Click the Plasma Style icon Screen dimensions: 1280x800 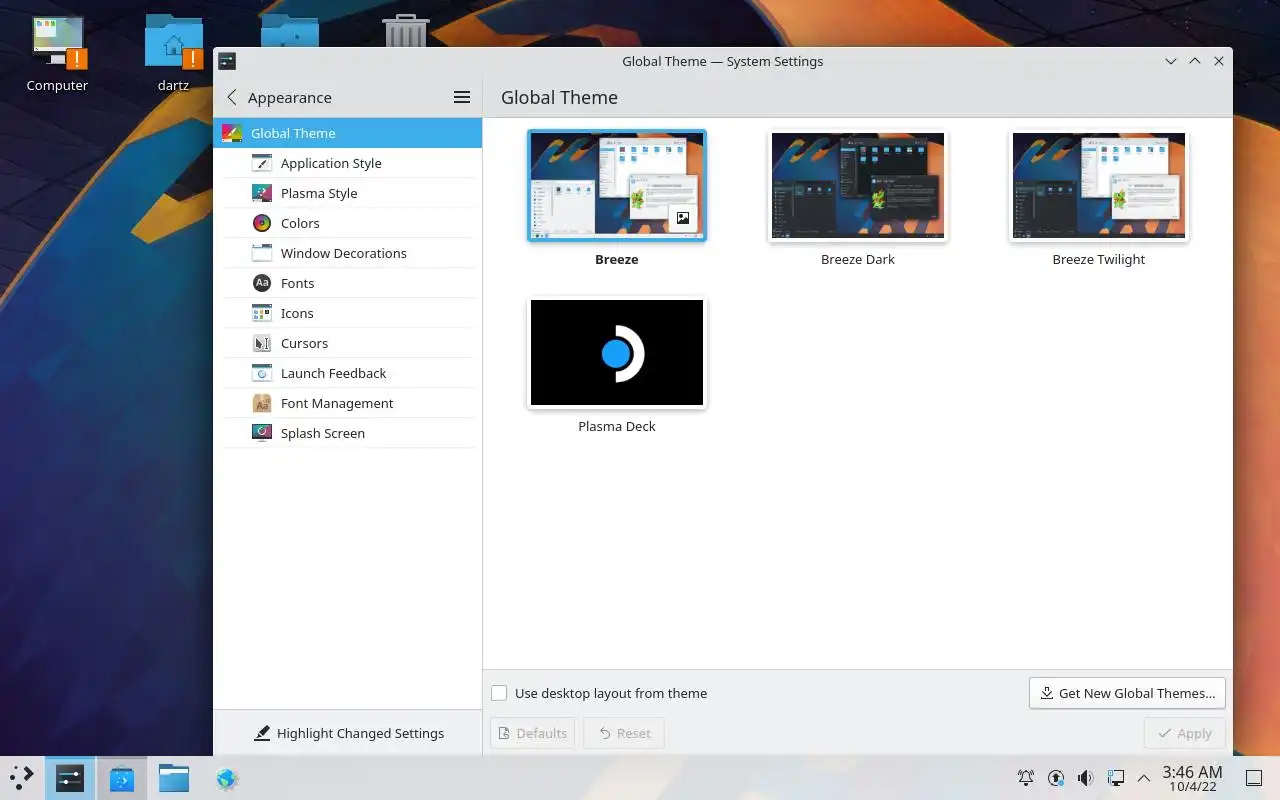262,193
